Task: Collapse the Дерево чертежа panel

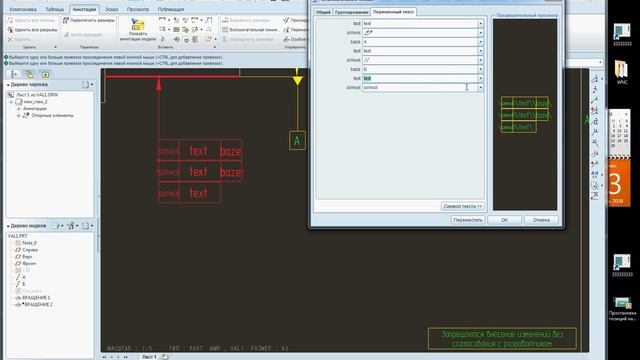Action: [x=8, y=84]
